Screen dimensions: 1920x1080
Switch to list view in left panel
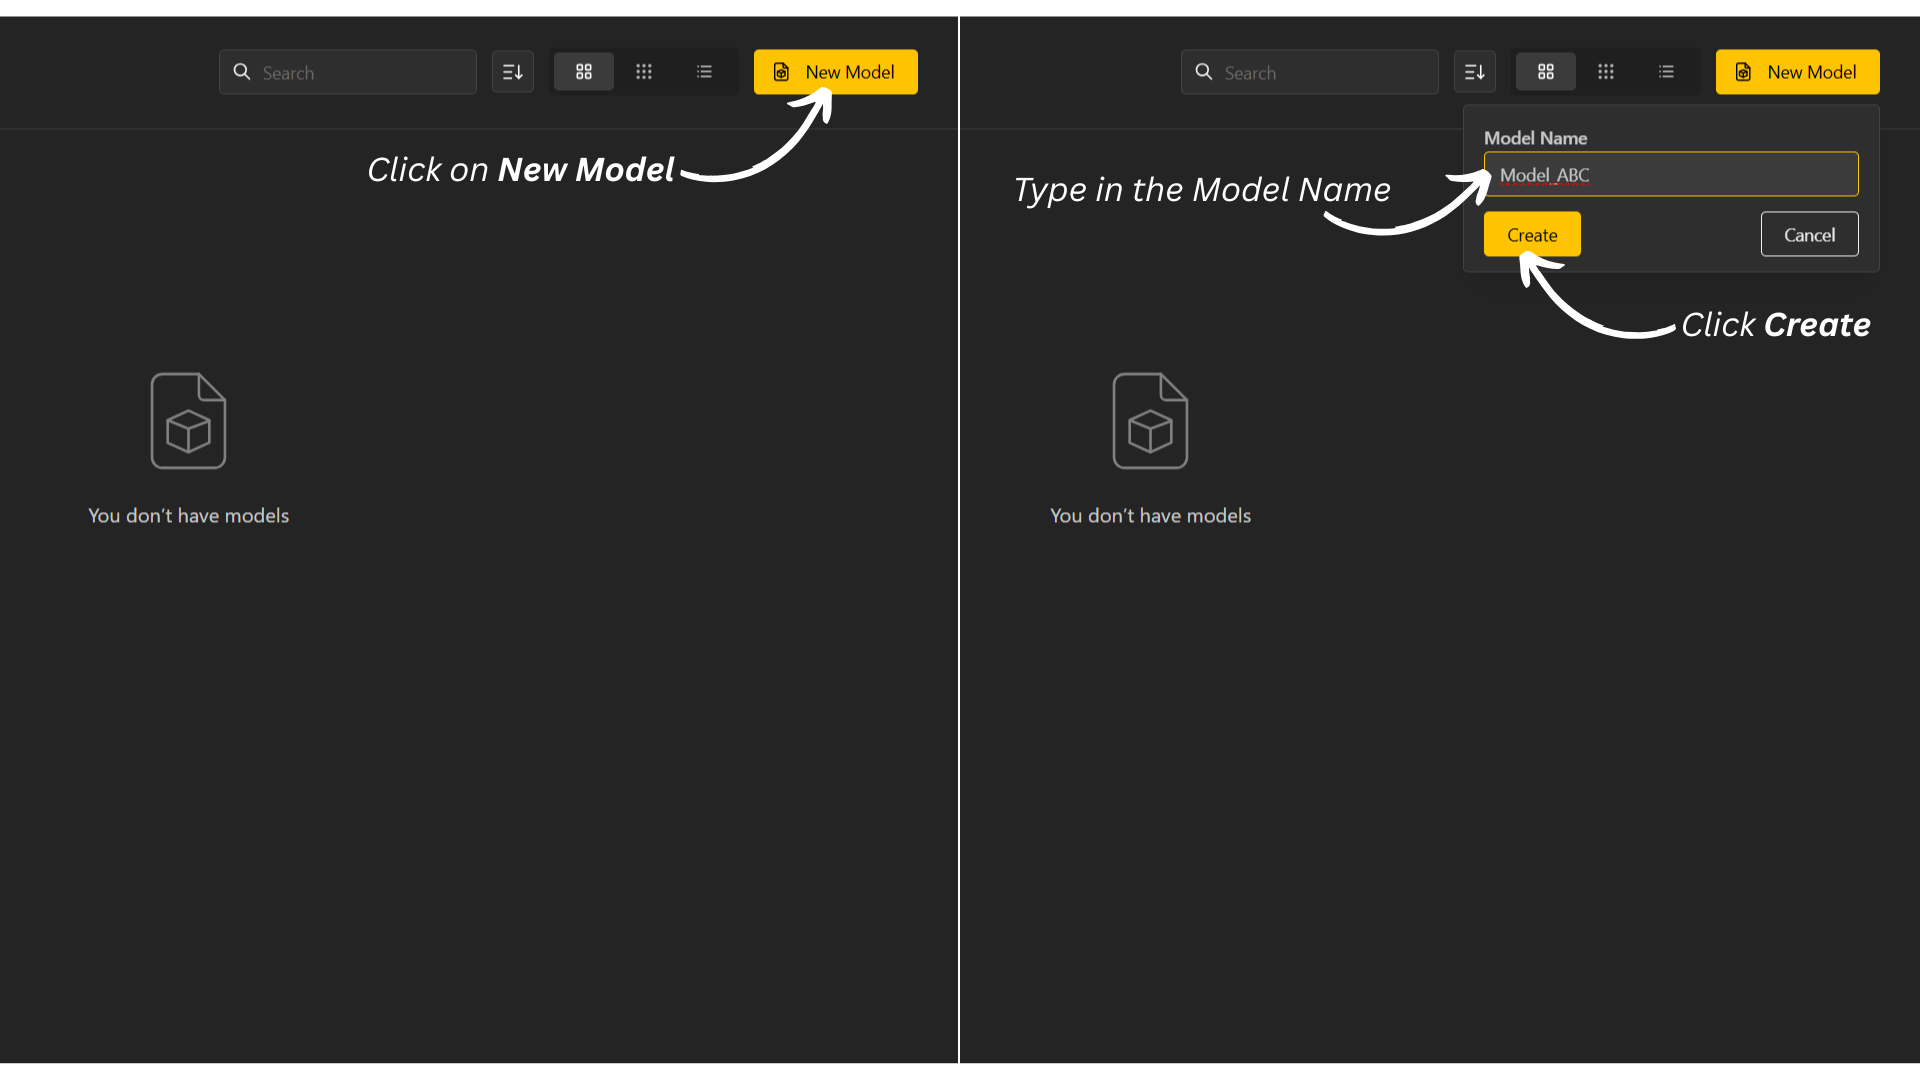[704, 72]
